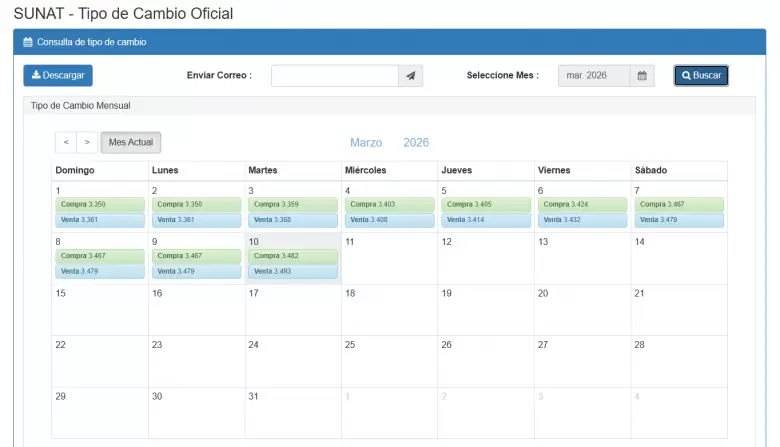
Task: Click Venta 3.408 on Wednesday March 4
Action: click(389, 220)
